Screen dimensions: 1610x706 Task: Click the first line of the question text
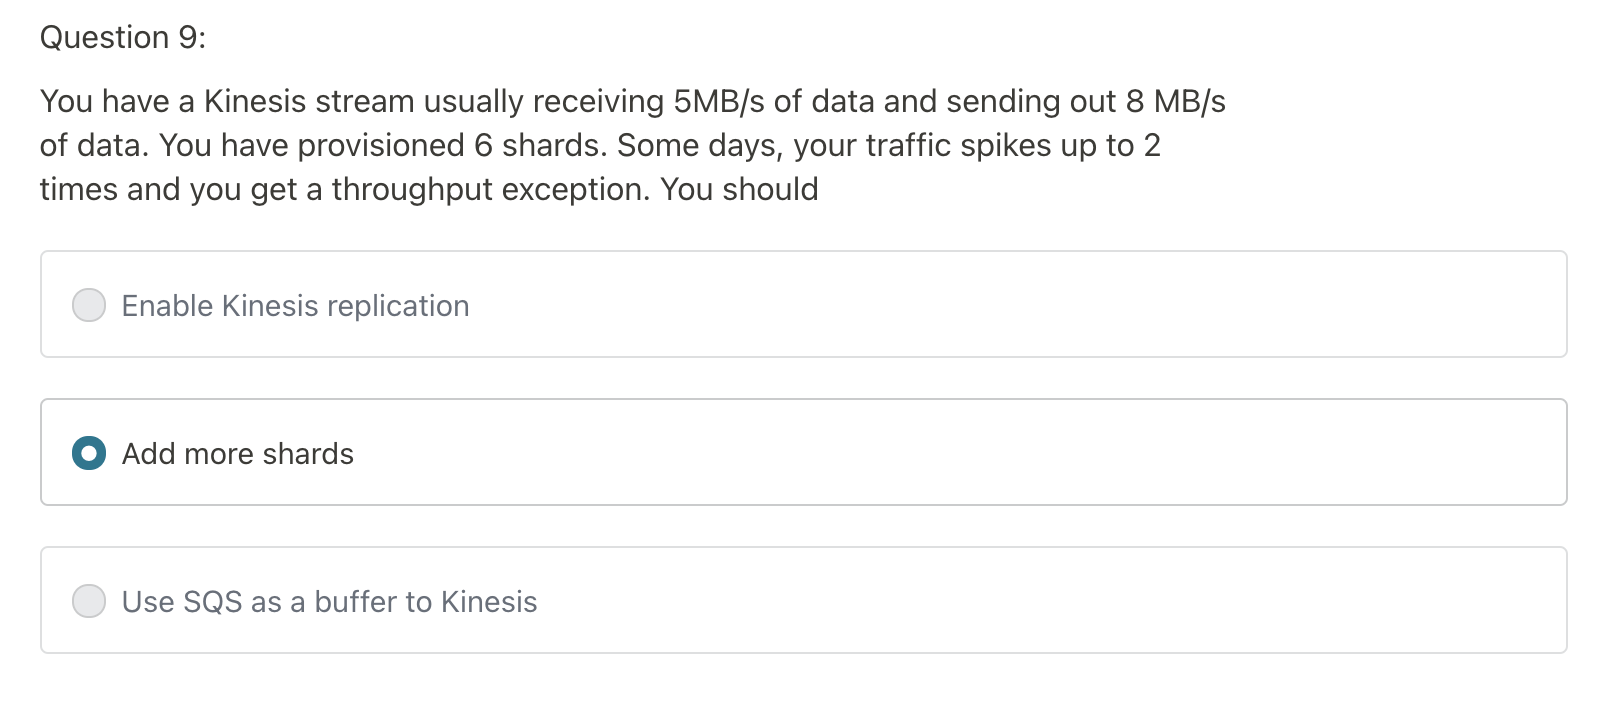[632, 101]
